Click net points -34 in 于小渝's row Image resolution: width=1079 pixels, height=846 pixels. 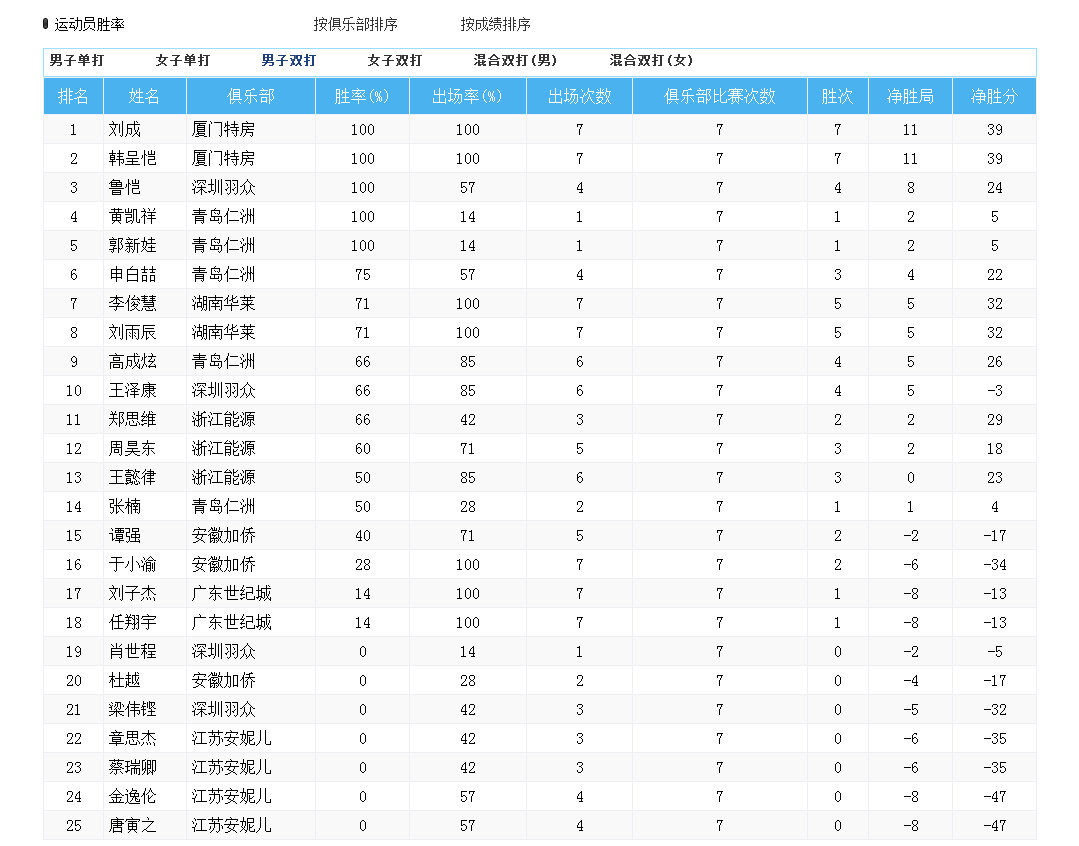[994, 565]
